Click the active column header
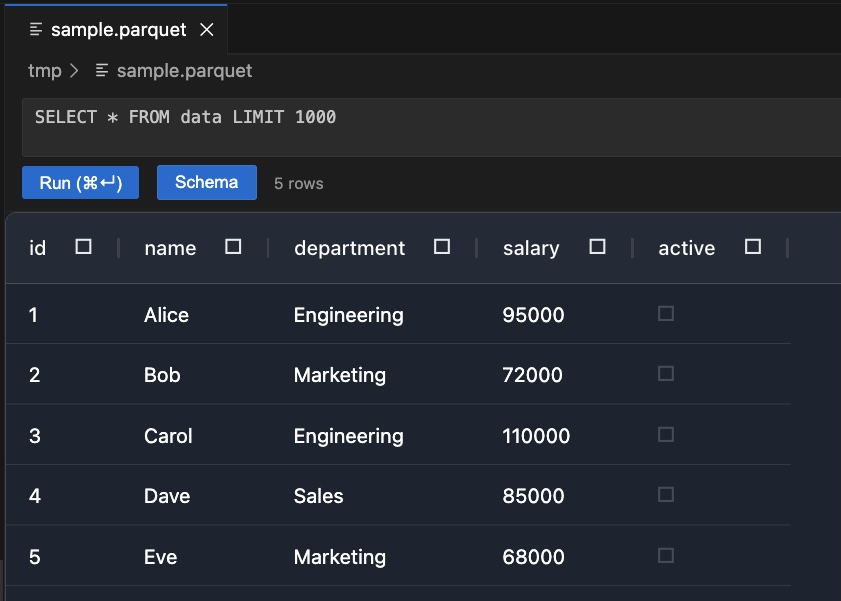The width and height of the screenshot is (841, 601). coord(687,248)
